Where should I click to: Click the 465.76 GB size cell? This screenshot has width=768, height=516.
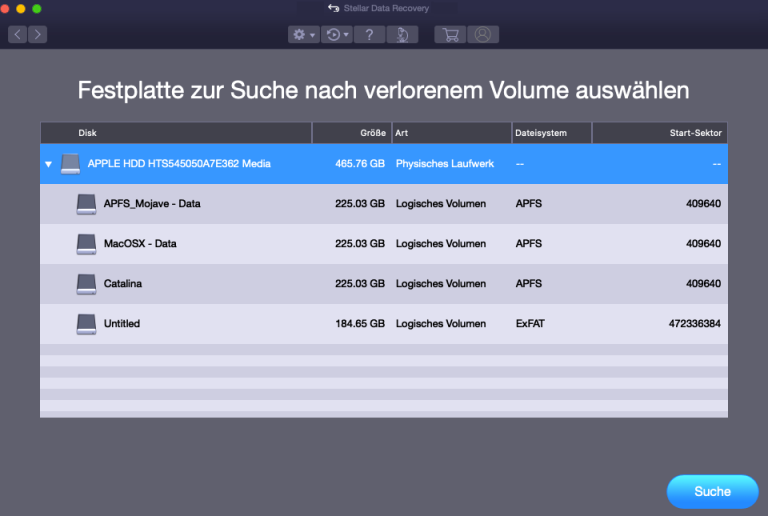click(x=360, y=164)
